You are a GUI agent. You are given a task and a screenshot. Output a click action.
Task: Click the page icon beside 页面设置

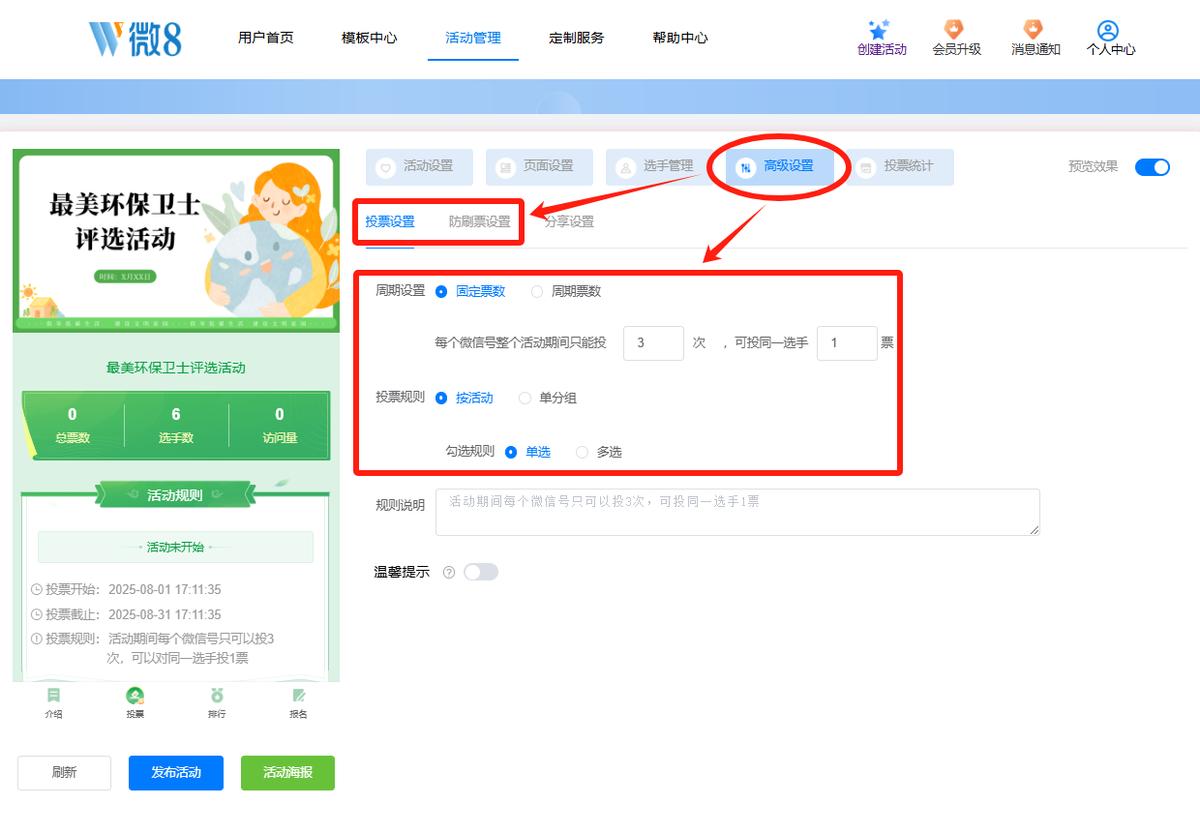click(x=506, y=167)
